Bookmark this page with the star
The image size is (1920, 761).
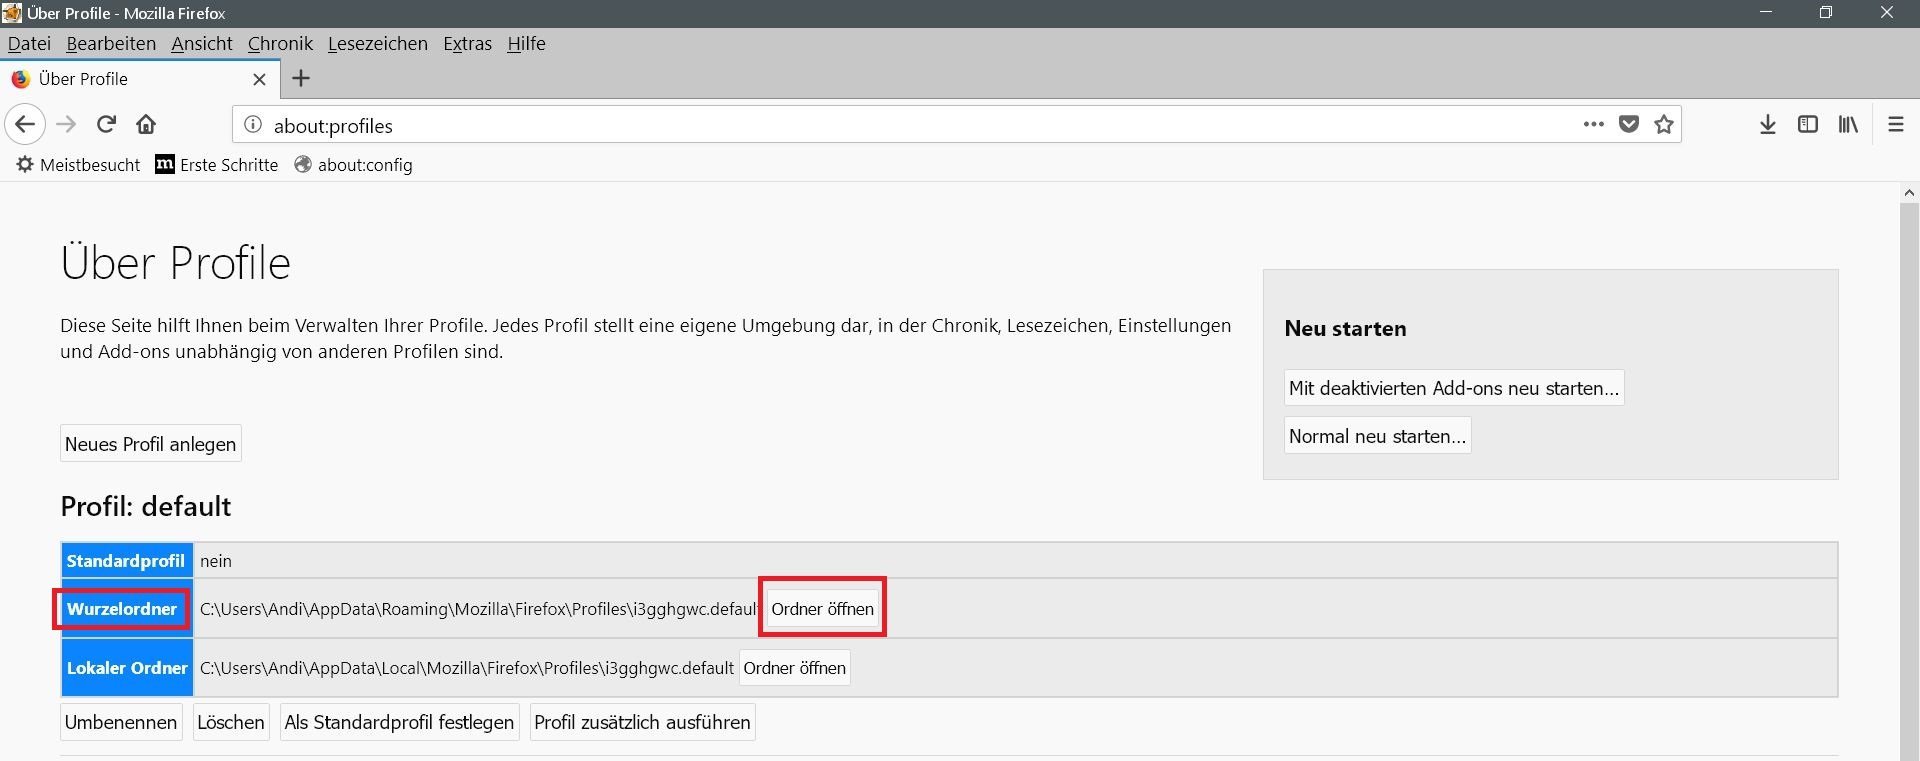coord(1664,125)
